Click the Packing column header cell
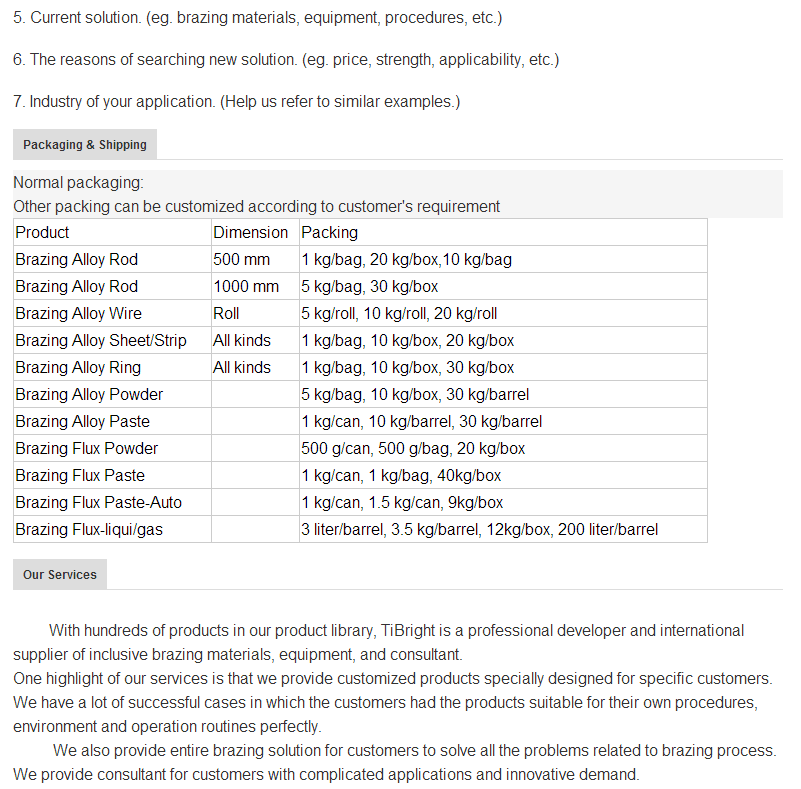Image resolution: width=801 pixels, height=789 pixels. [x=503, y=232]
